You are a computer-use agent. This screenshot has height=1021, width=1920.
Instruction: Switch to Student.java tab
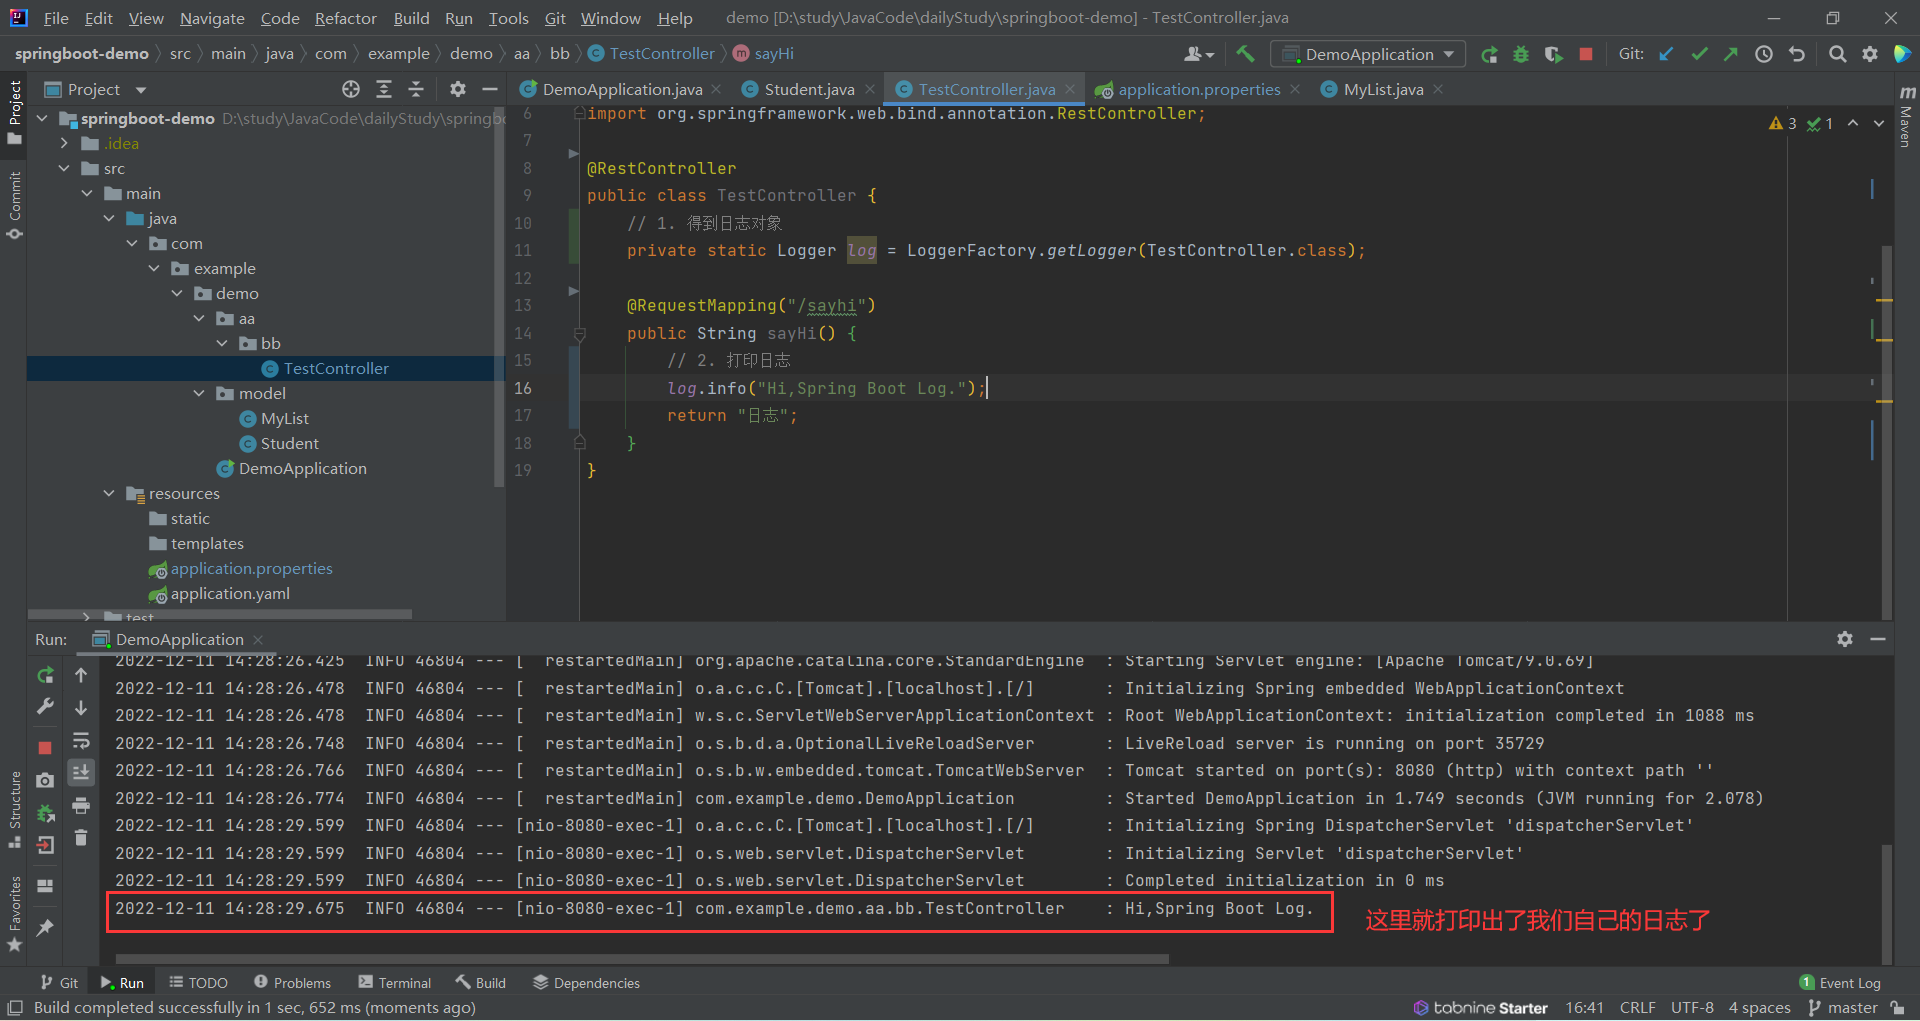[x=809, y=89]
